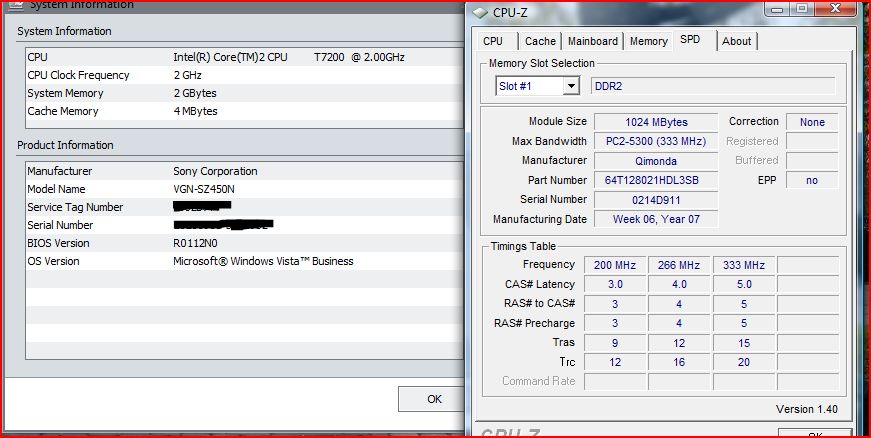Click the Timings Table group label
The image size is (871, 438).
(x=523, y=246)
